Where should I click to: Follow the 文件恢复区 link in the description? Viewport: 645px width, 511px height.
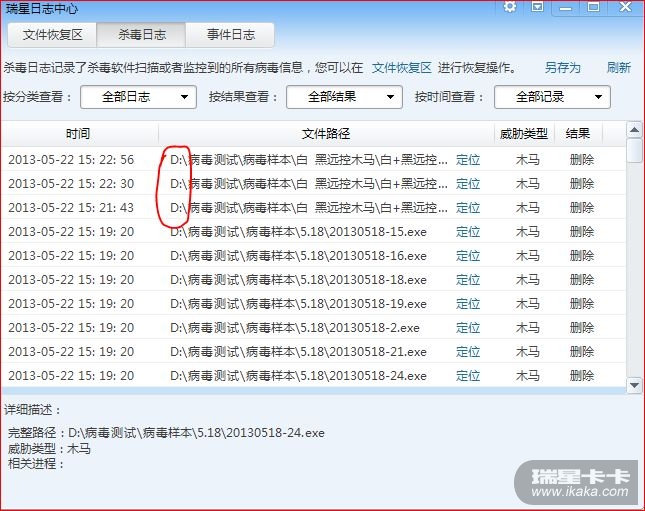click(401, 68)
